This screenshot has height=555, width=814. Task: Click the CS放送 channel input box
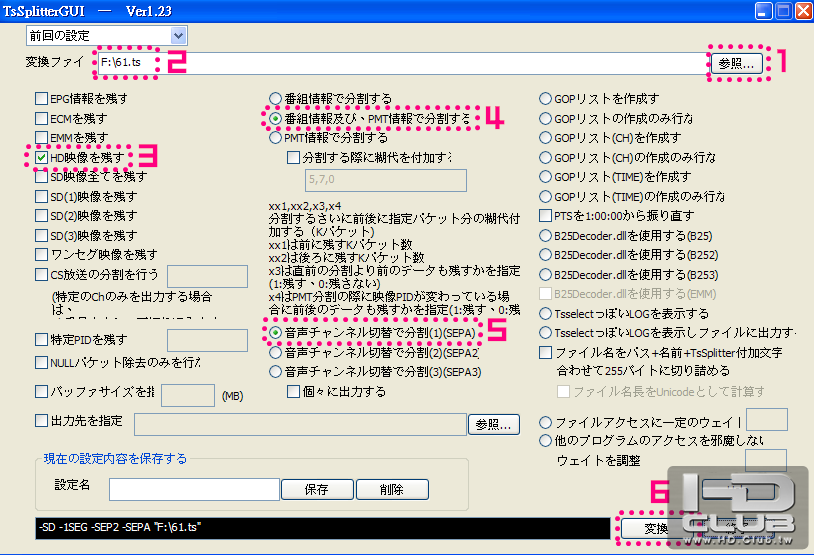click(207, 276)
